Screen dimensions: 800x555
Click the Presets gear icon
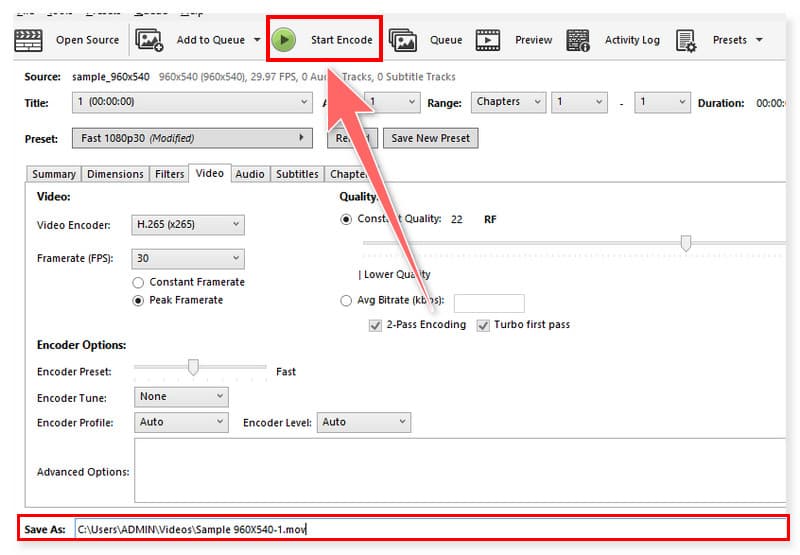[686, 40]
